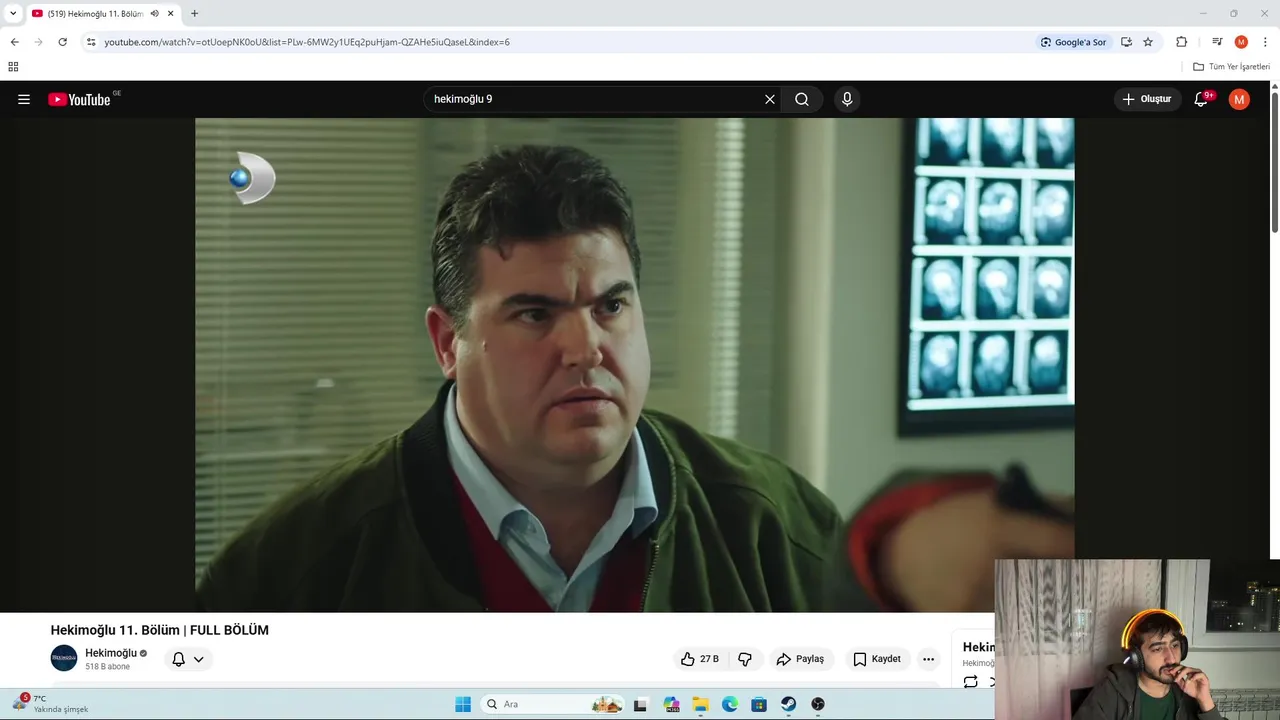Mute tab via speaker icon

click(x=155, y=13)
